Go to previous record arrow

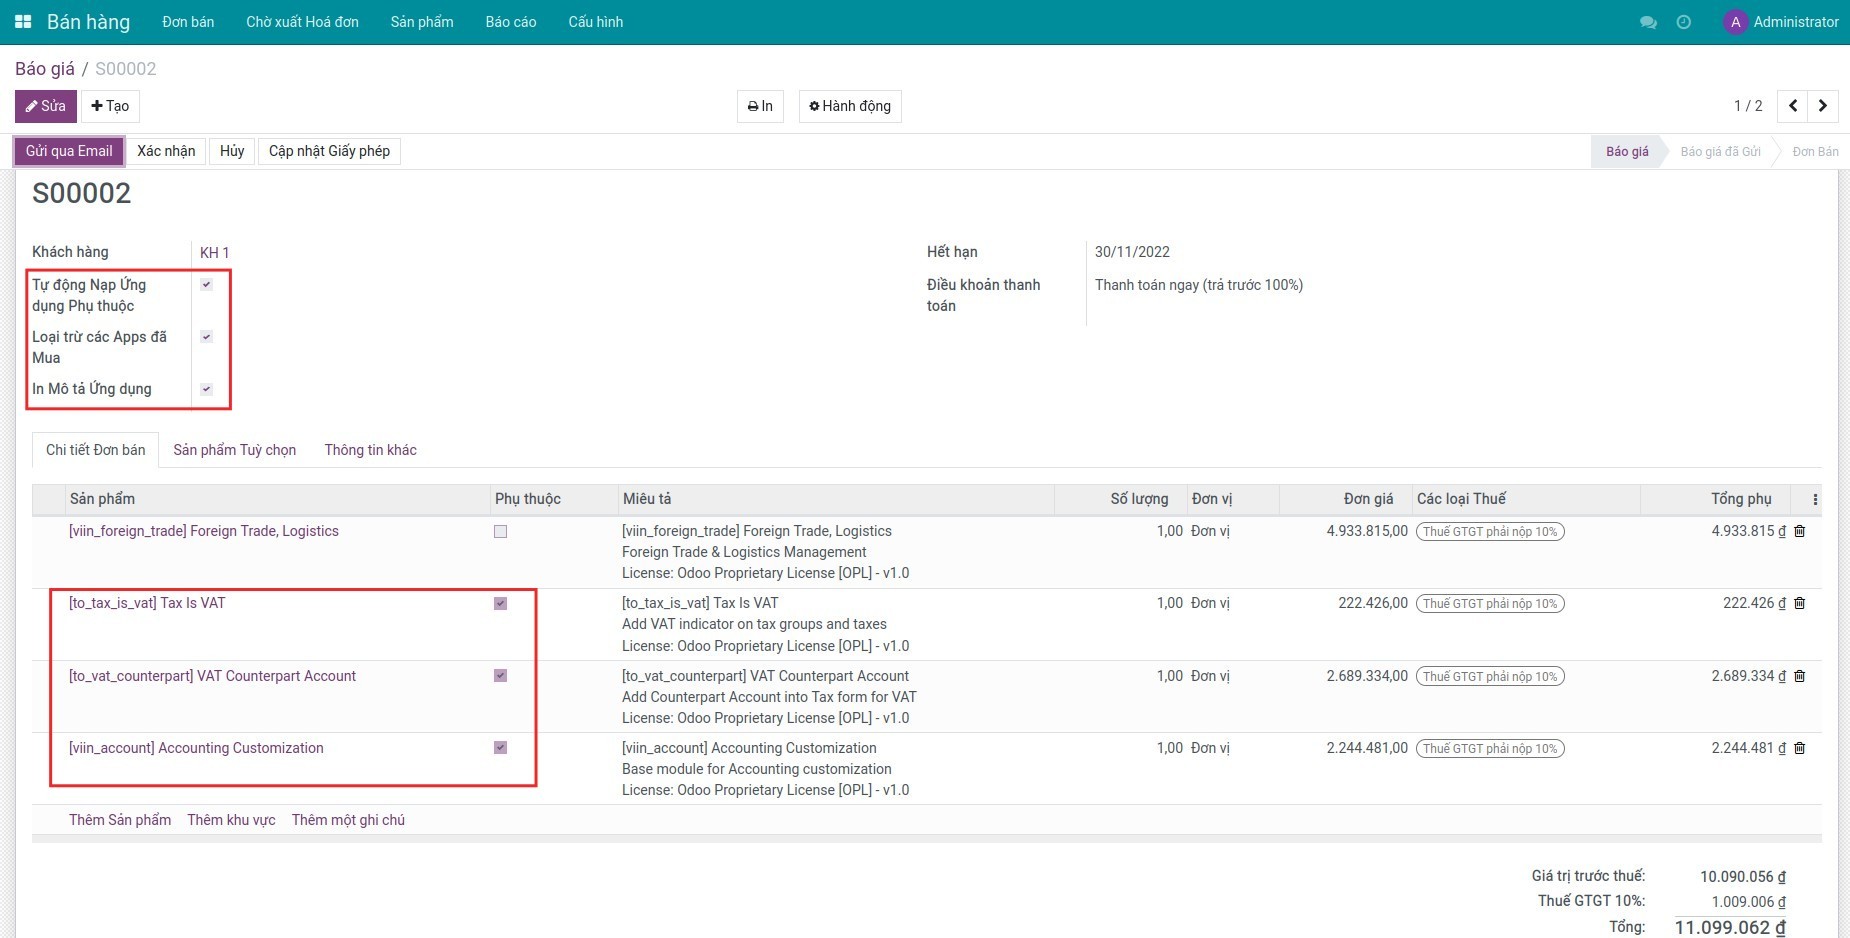pos(1793,106)
